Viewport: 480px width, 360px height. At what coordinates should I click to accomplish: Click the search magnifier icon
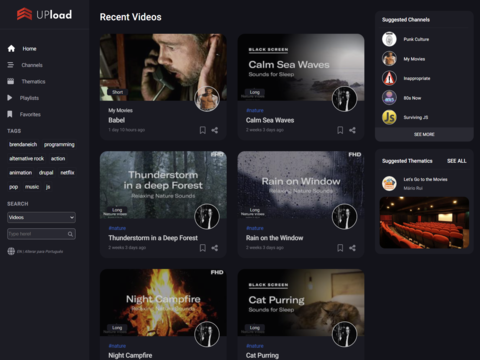pyautogui.click(x=70, y=234)
